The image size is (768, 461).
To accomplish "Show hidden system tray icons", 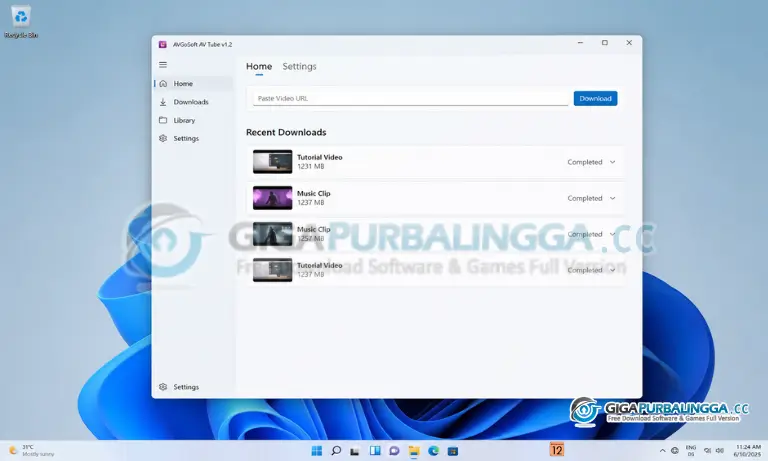I will pyautogui.click(x=662, y=451).
